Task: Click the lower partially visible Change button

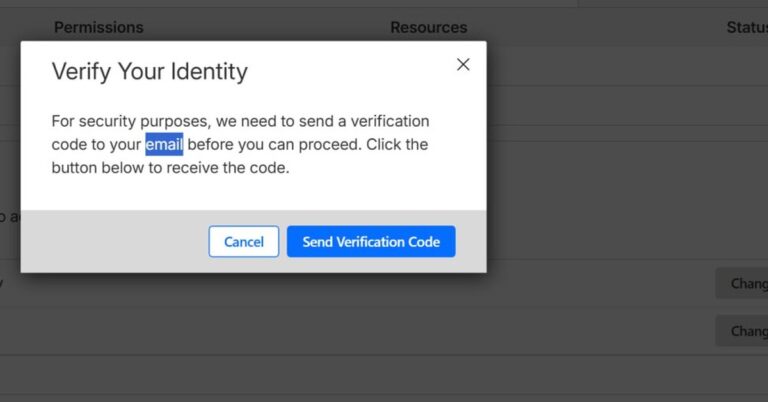Action: [746, 331]
